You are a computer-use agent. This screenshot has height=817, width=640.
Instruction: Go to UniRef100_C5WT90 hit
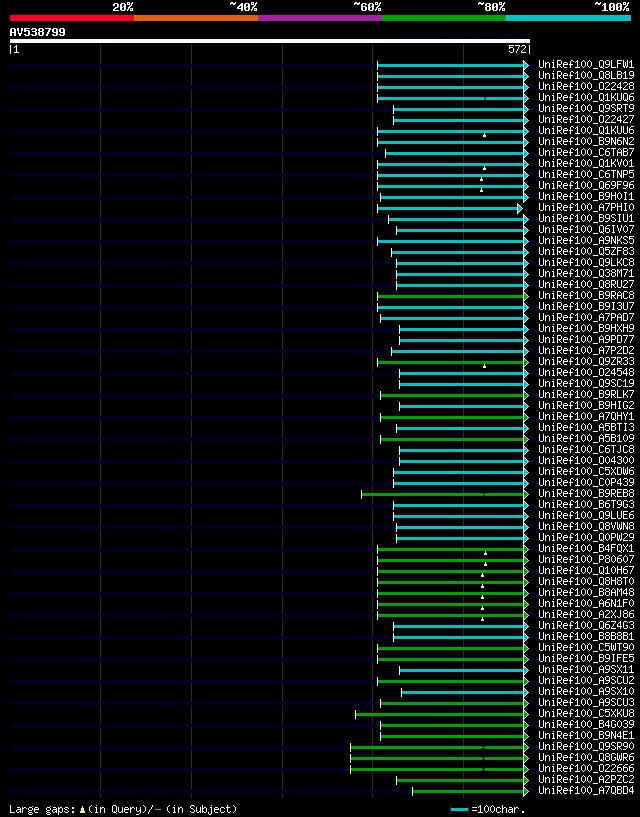pos(586,647)
